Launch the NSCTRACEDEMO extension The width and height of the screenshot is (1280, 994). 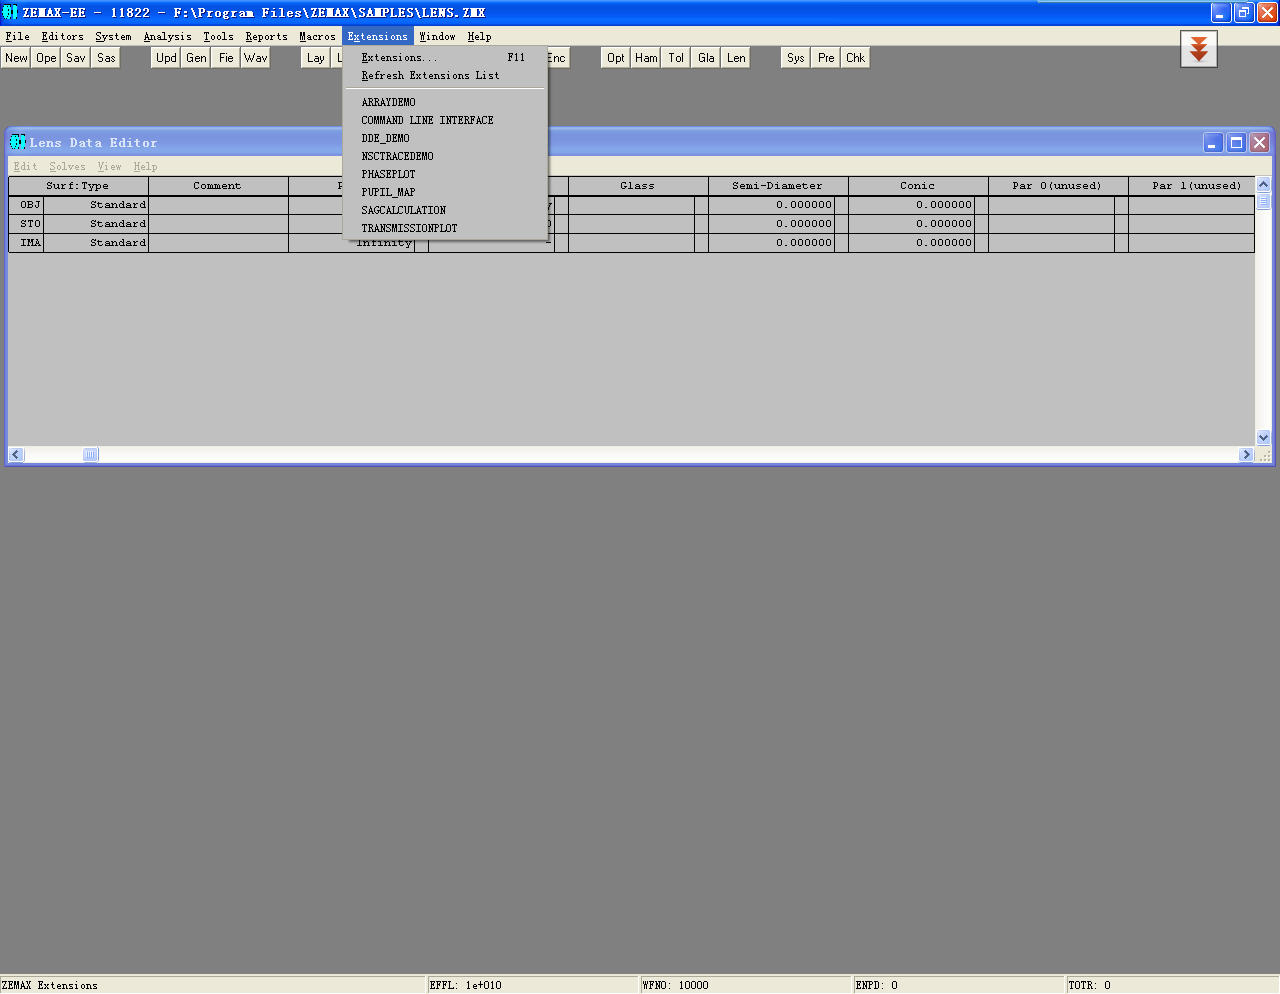pos(444,156)
